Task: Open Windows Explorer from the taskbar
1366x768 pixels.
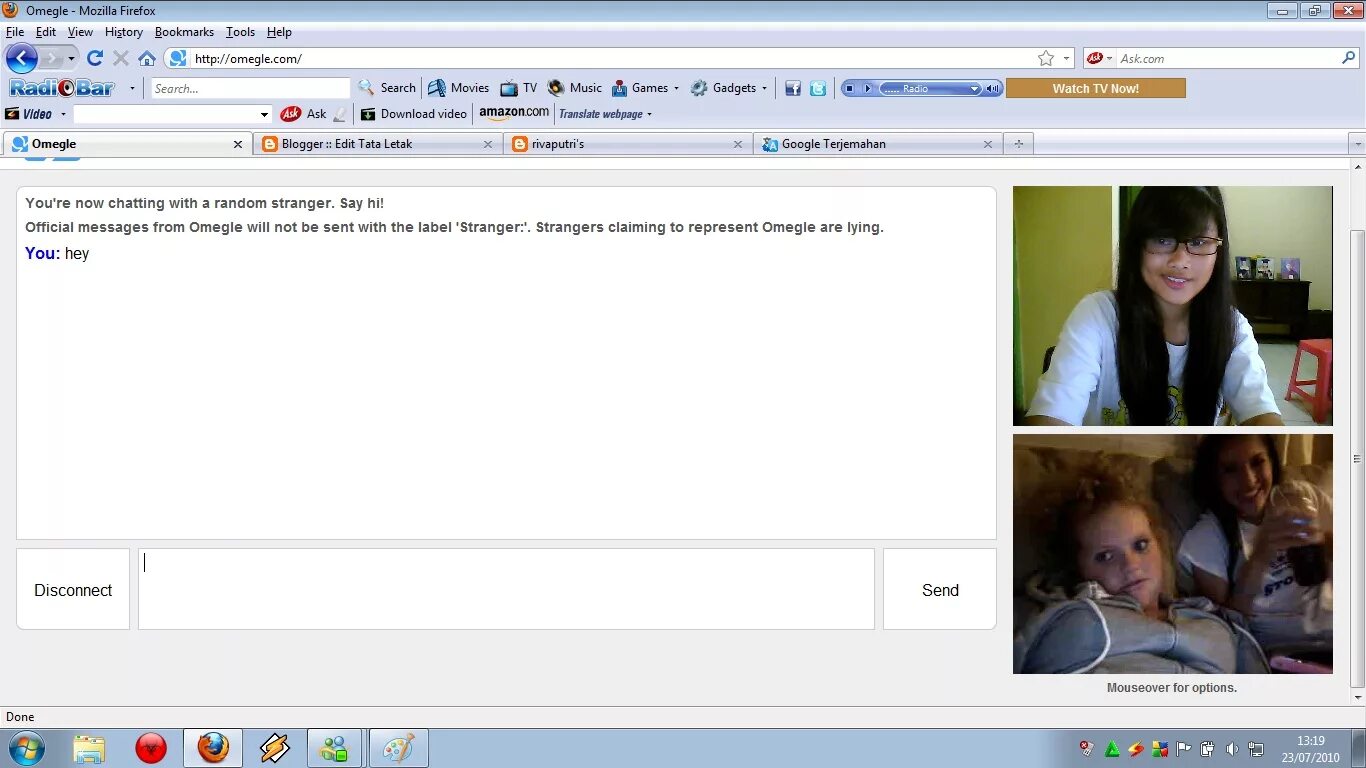Action: 89,748
